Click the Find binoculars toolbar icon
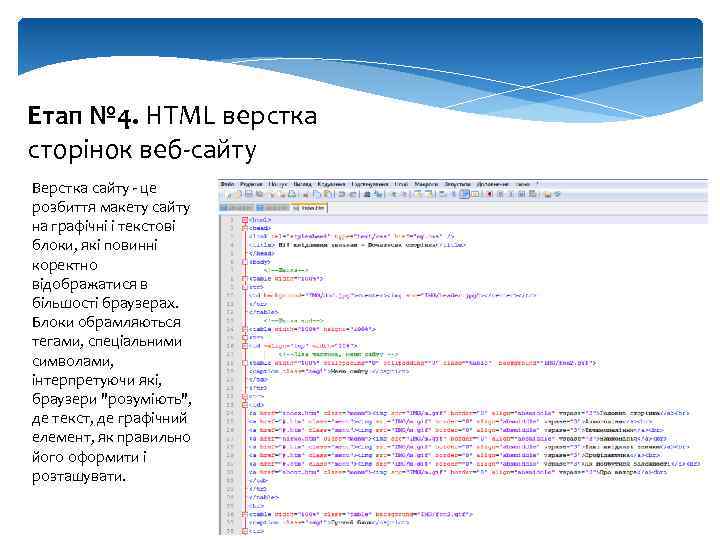 click(x=366, y=195)
